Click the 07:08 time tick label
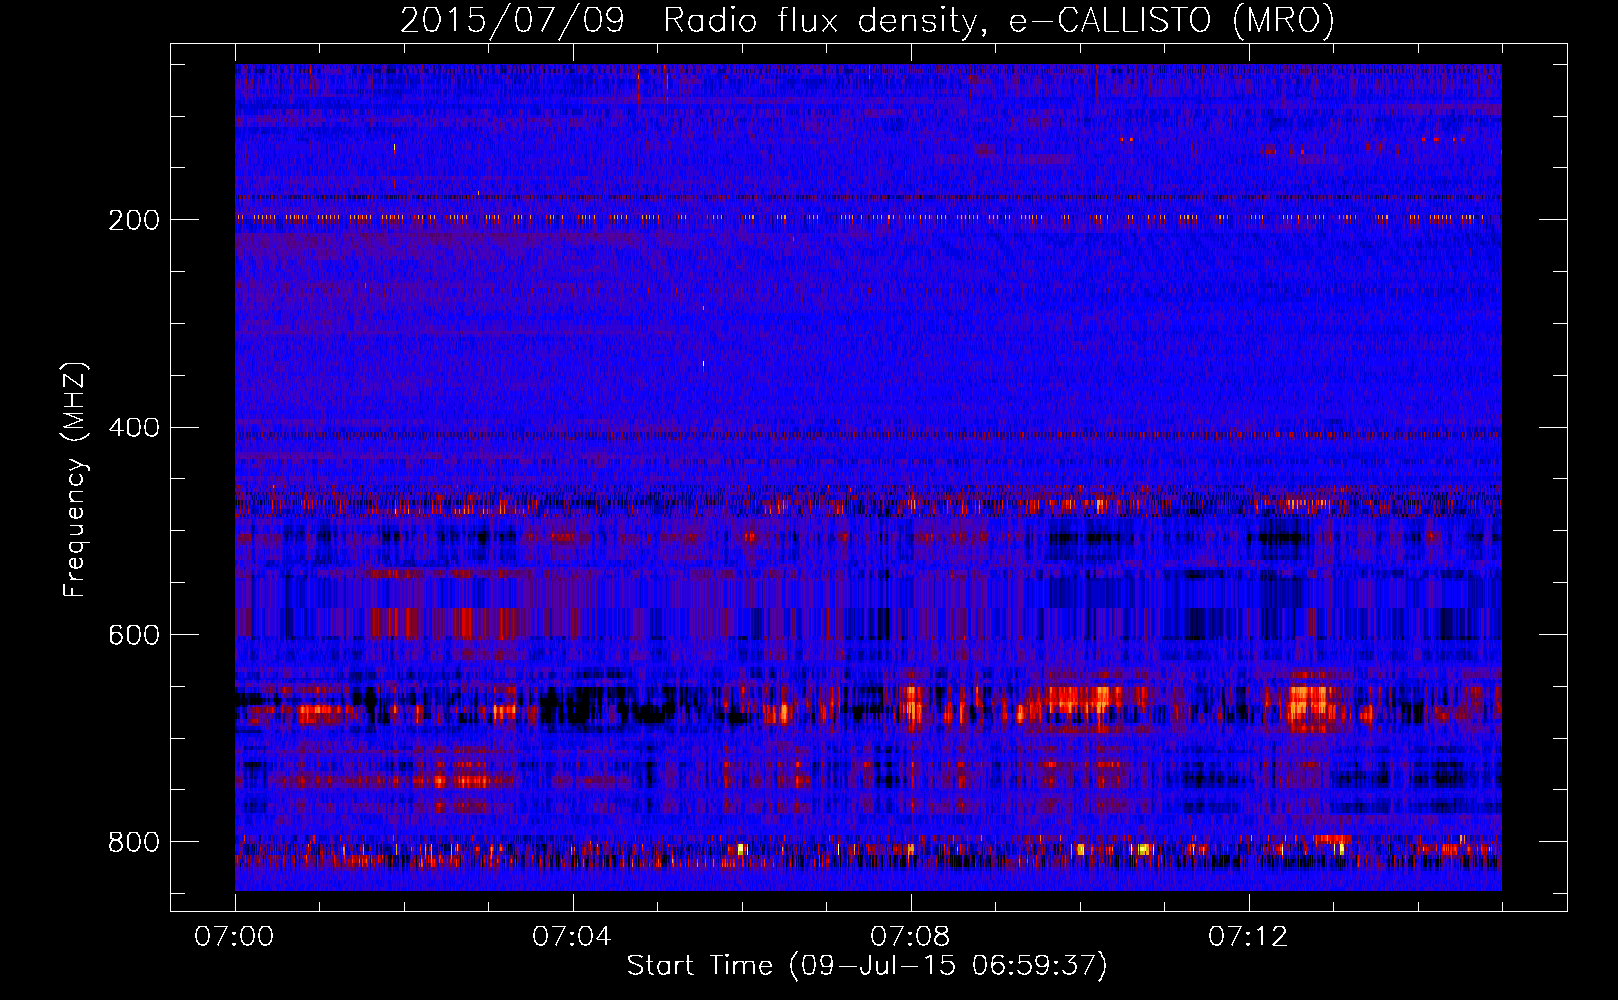1618x1000 pixels. [x=910, y=937]
